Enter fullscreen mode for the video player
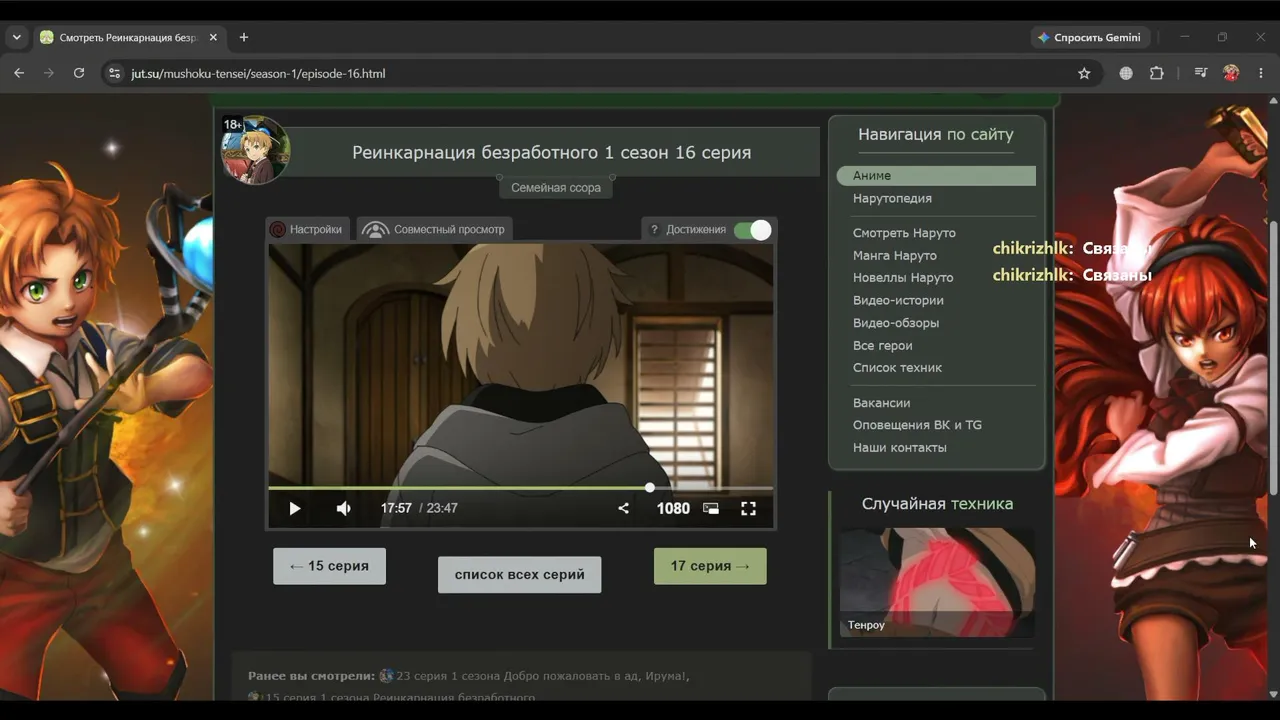 pyautogui.click(x=748, y=508)
